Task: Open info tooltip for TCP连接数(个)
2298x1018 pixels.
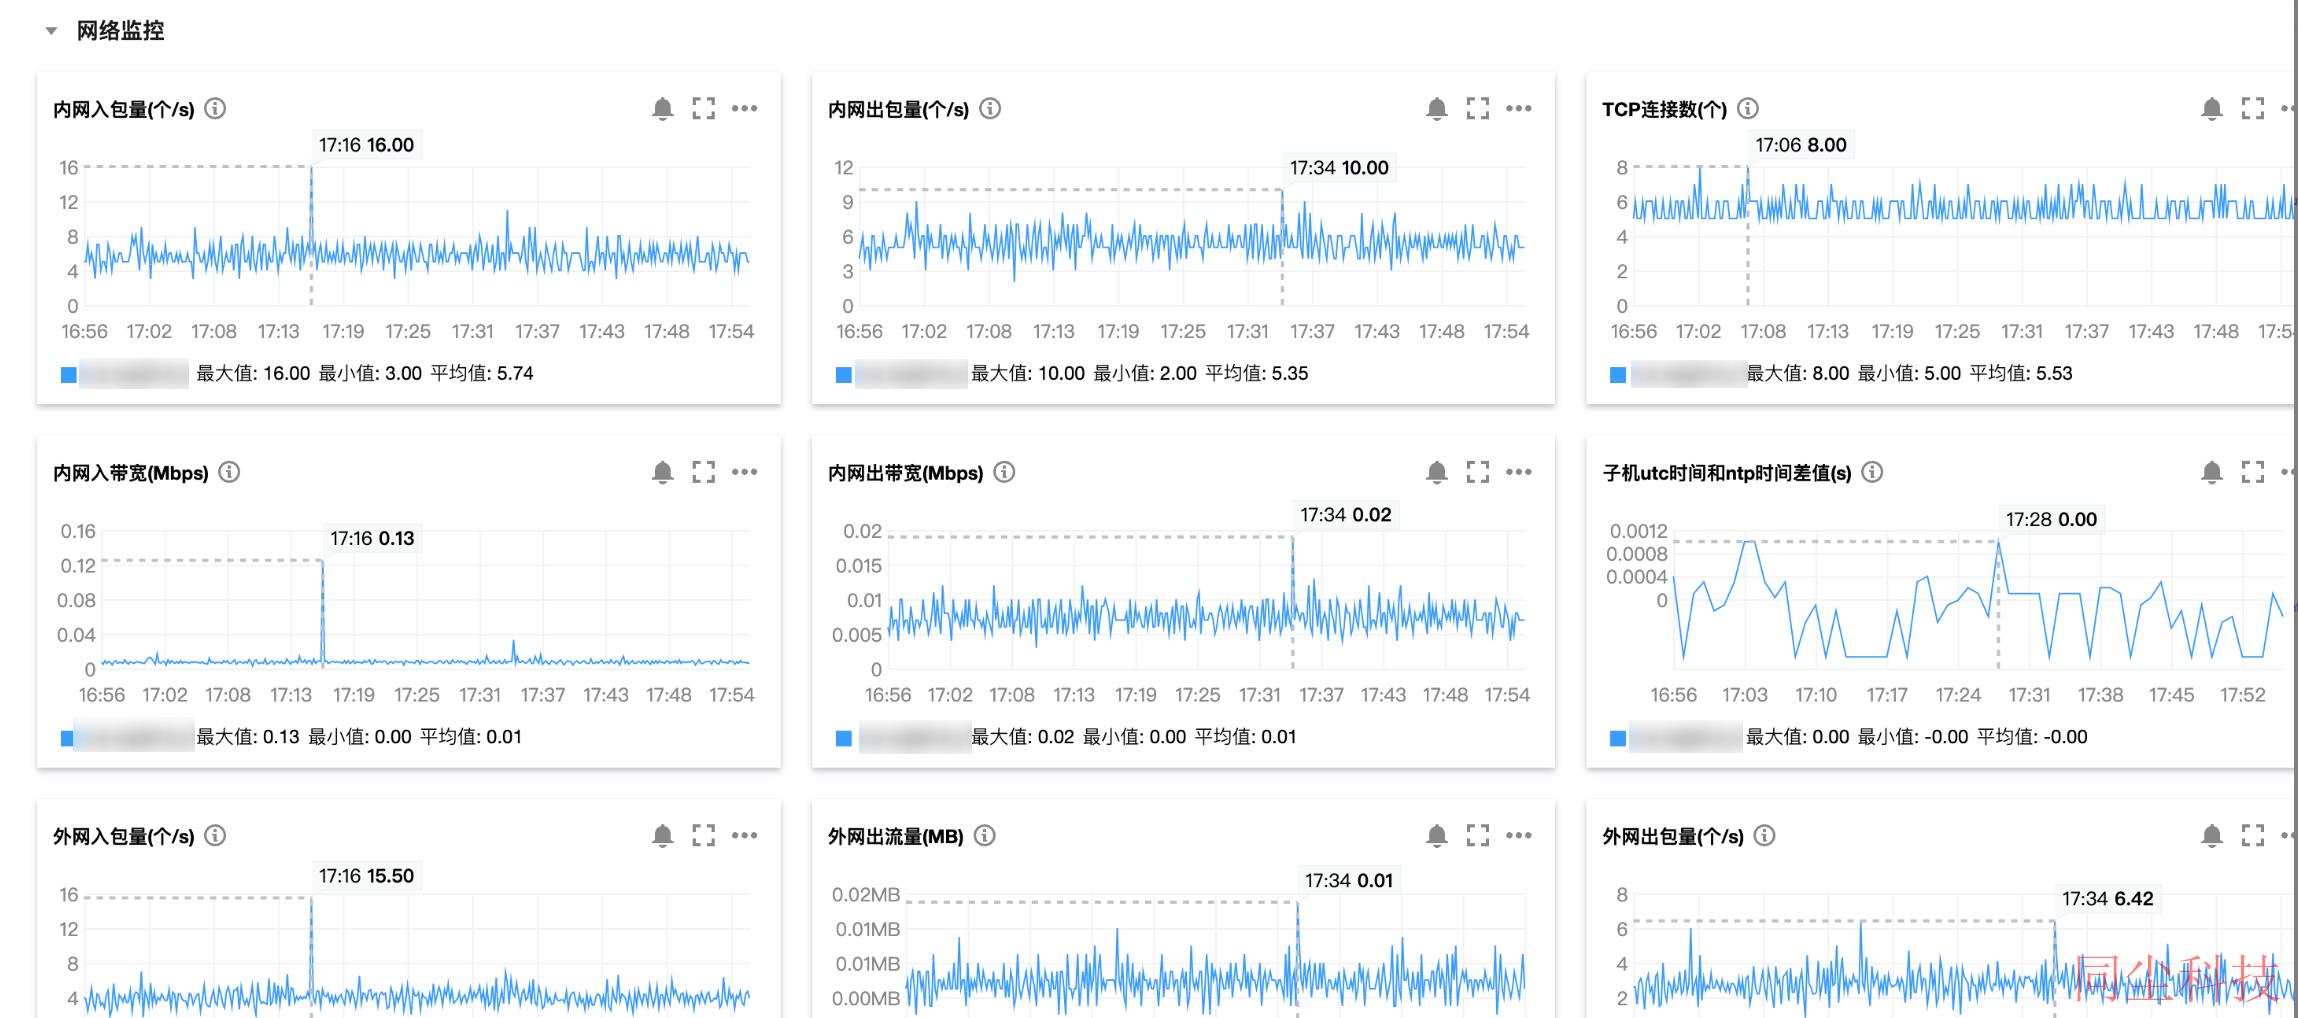Action: point(1748,108)
